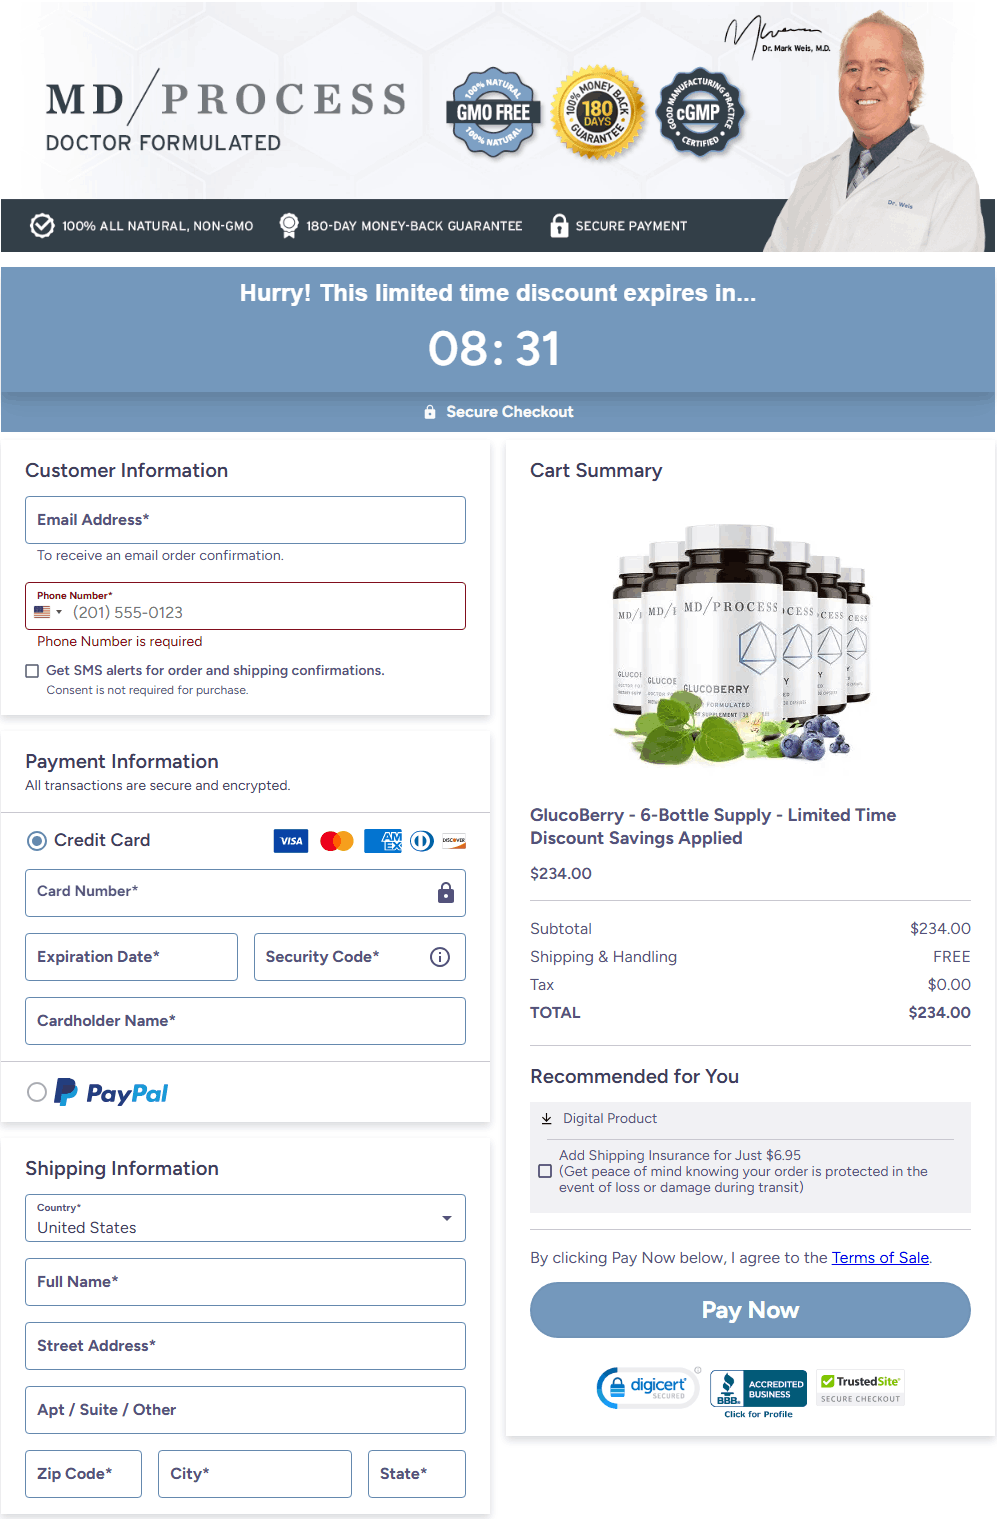Click the DigiCert Secured badge
The width and height of the screenshot is (997, 1519).
click(648, 1387)
